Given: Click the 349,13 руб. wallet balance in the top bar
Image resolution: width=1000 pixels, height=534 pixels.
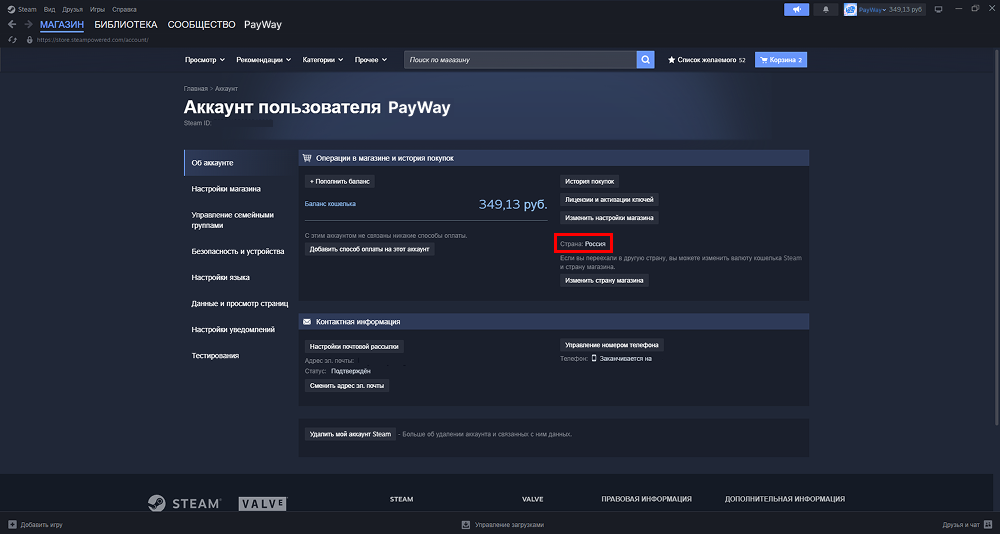Looking at the screenshot, I should [x=906, y=10].
